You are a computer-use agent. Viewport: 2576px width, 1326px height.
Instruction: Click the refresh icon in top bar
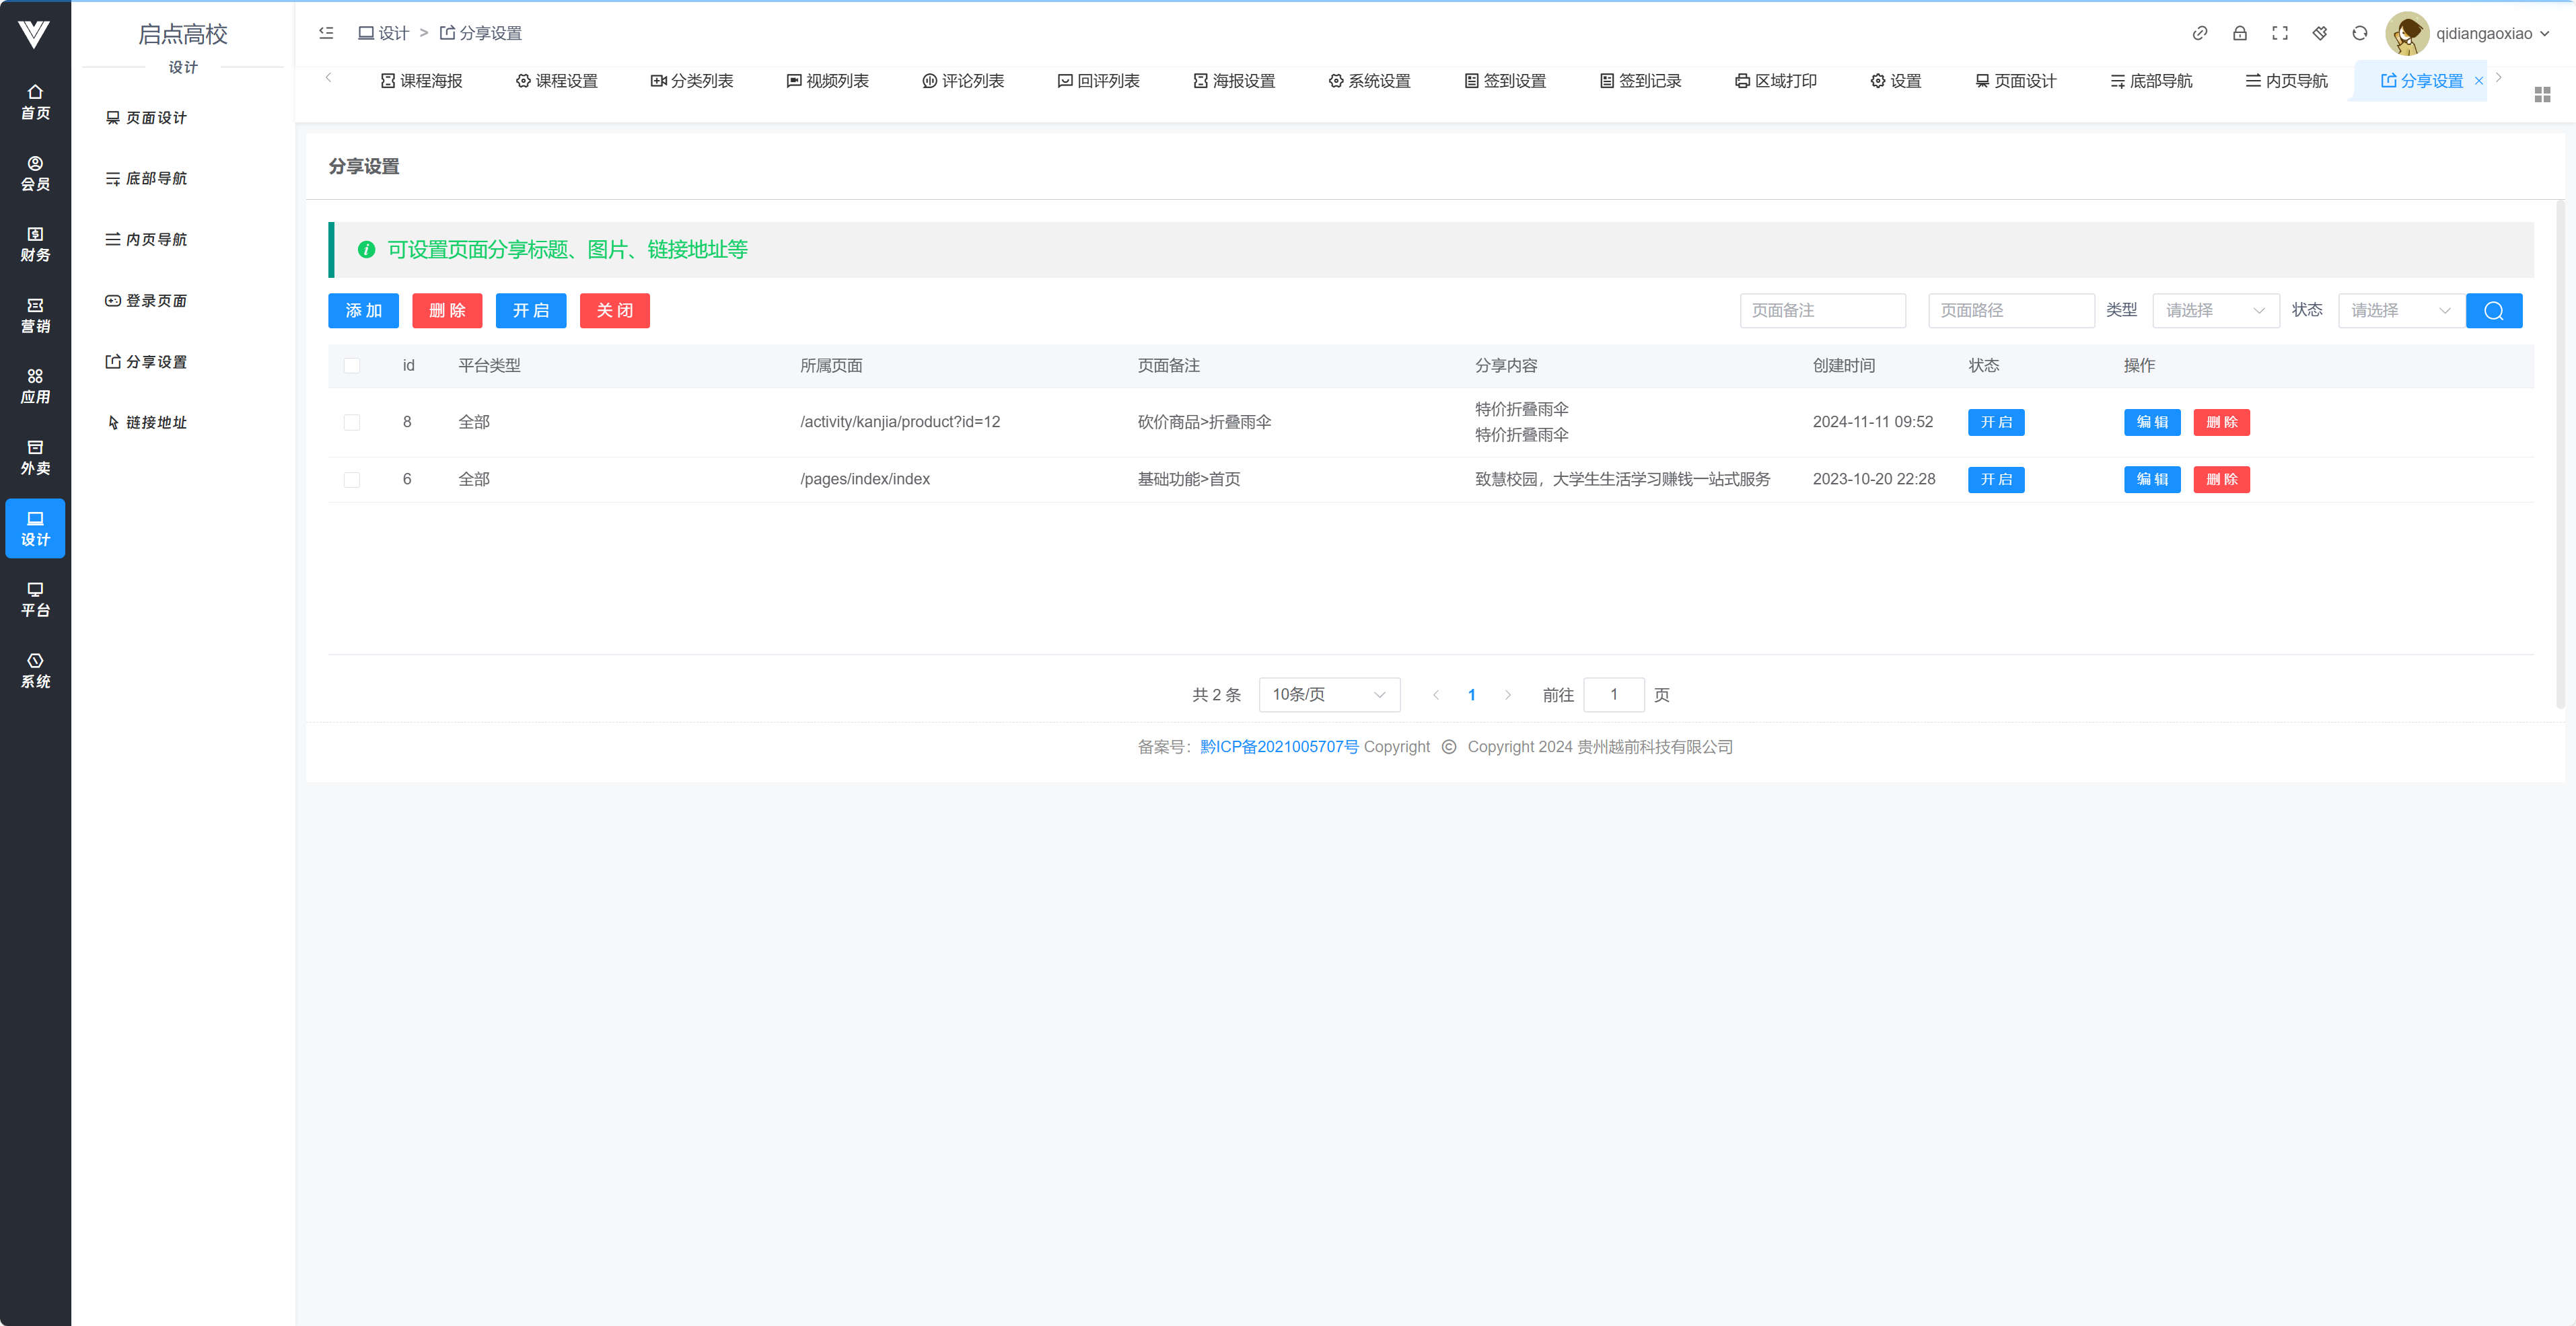coord(2359,33)
